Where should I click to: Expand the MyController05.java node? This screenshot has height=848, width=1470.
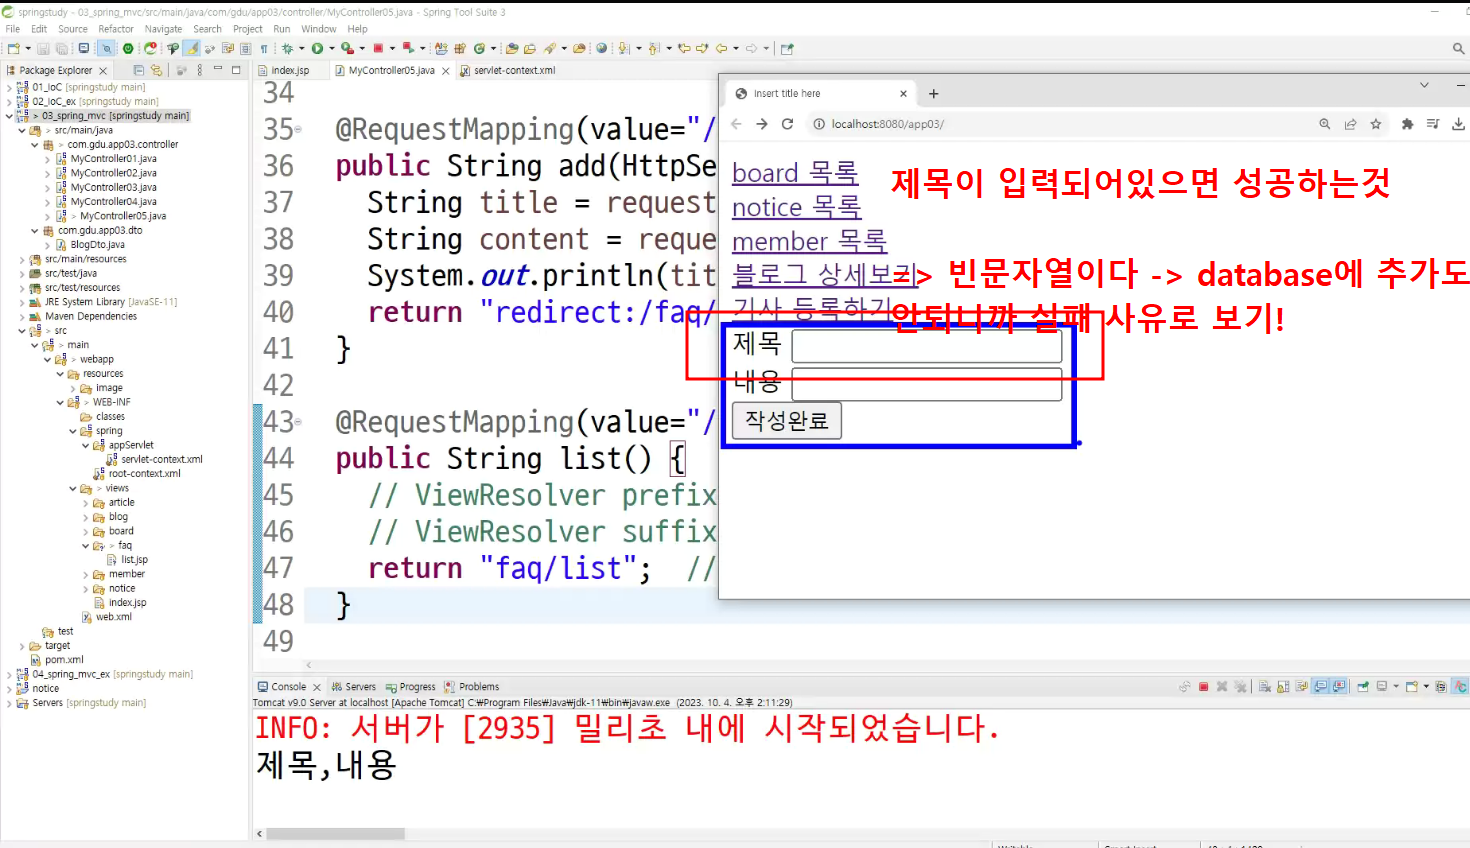click(x=47, y=216)
